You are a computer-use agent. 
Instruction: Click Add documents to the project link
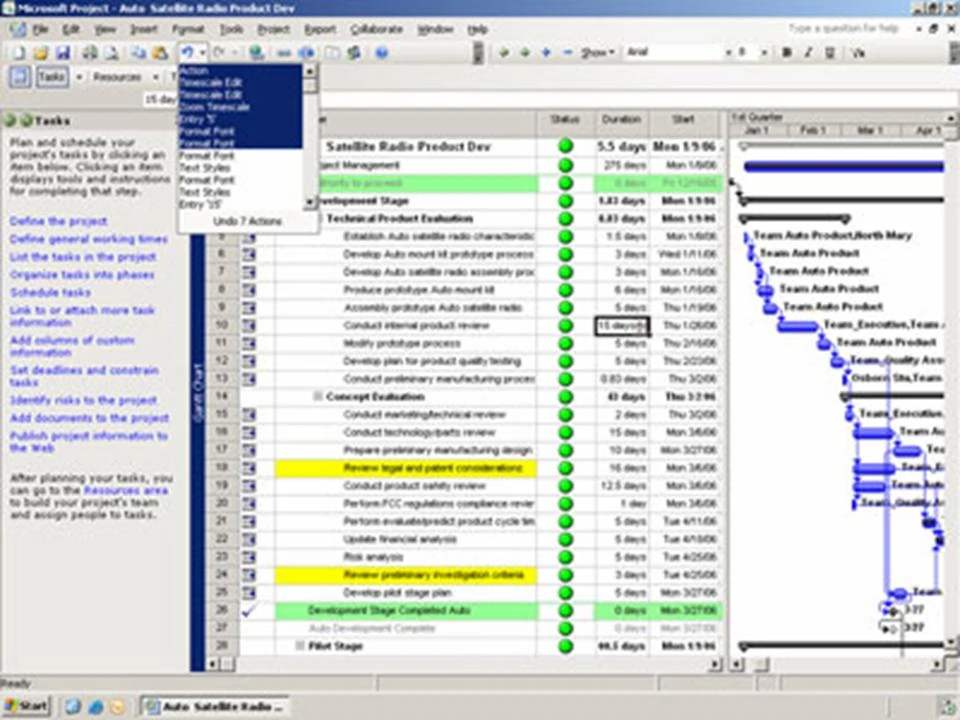coord(89,418)
